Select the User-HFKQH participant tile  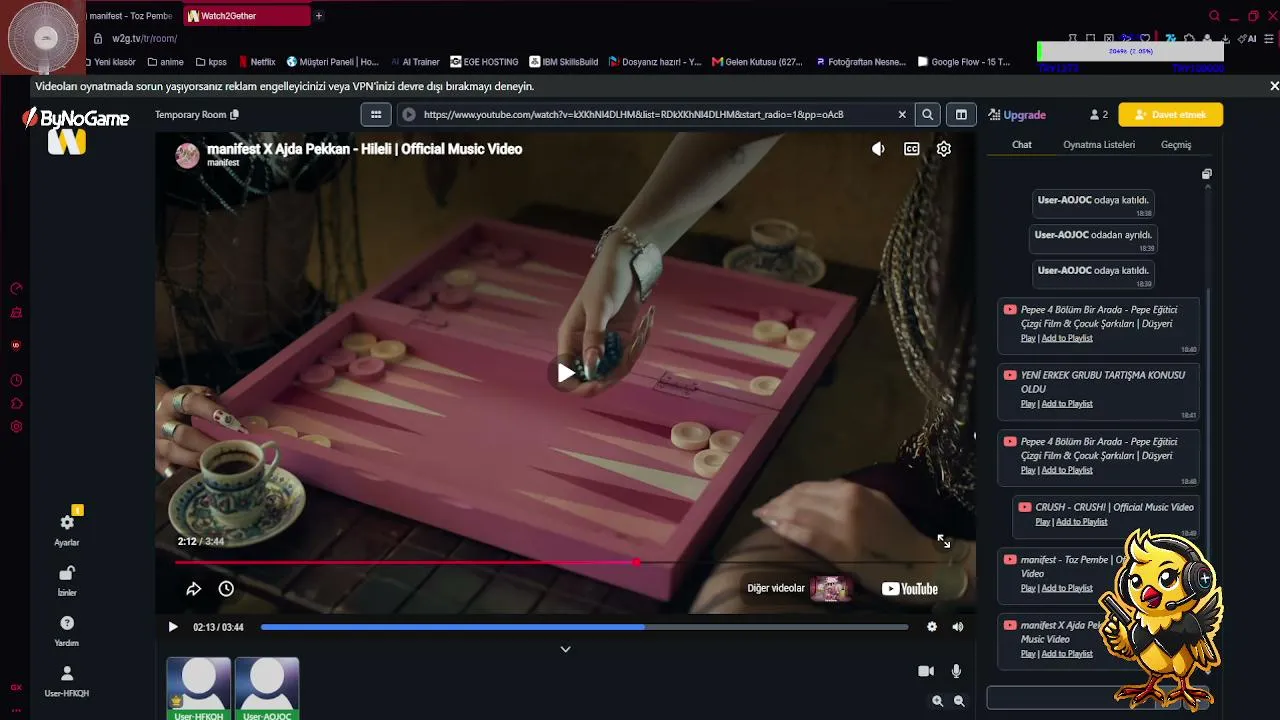tap(199, 688)
